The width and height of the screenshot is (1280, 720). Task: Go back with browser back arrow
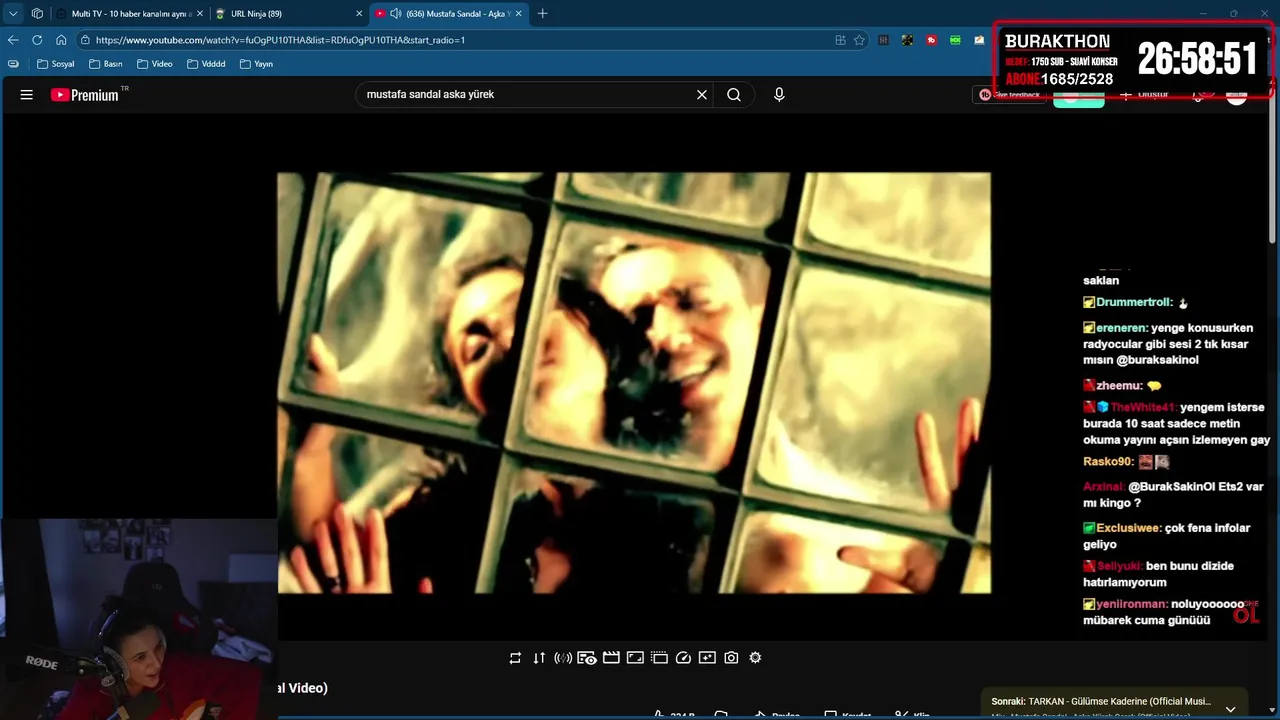(x=13, y=40)
